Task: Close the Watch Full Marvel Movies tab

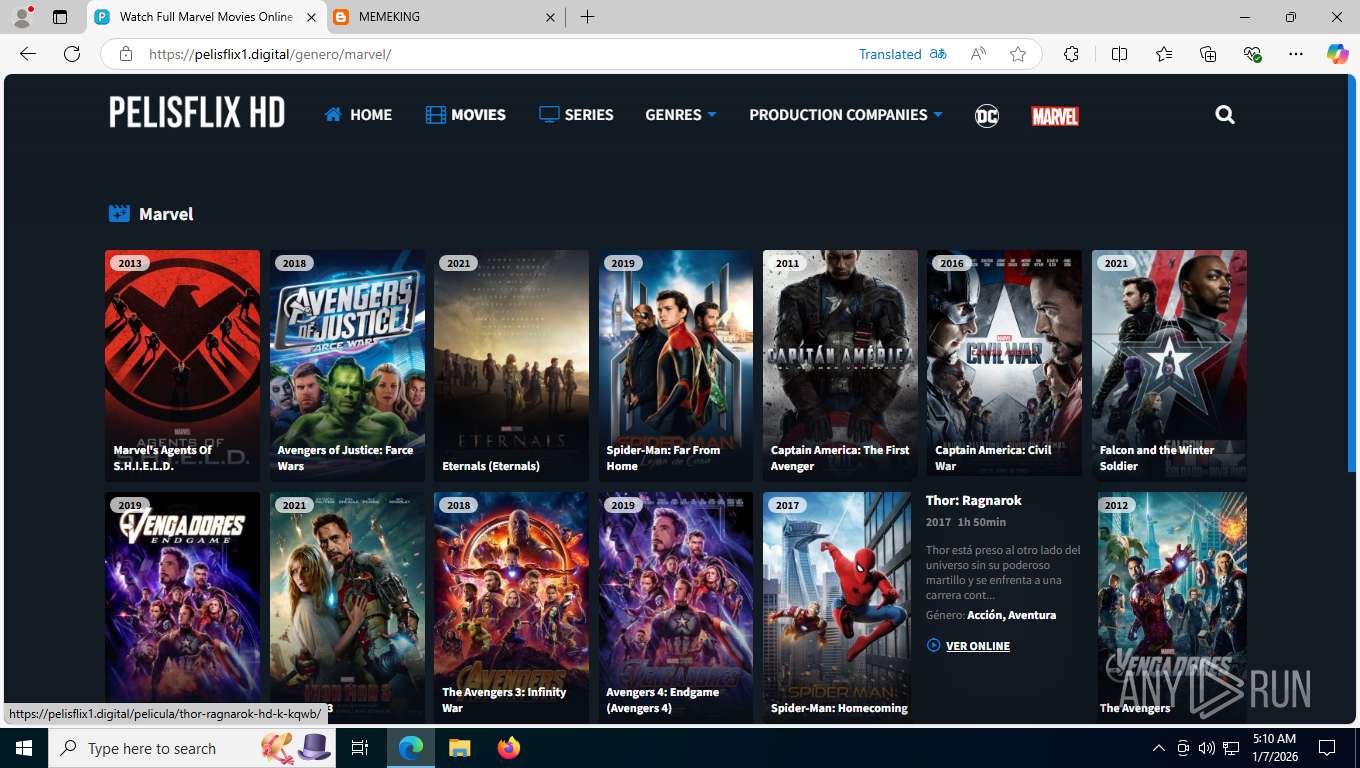Action: tap(311, 17)
